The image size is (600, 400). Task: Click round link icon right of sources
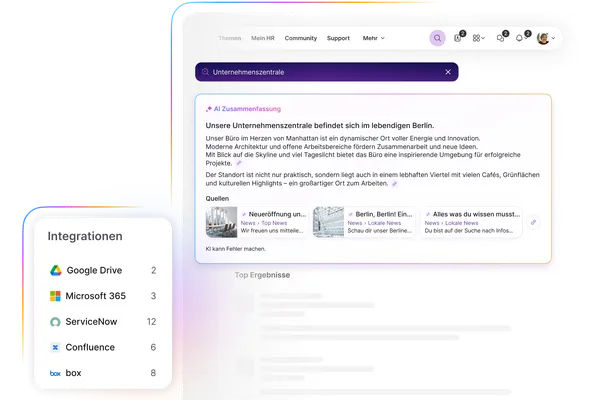533,222
